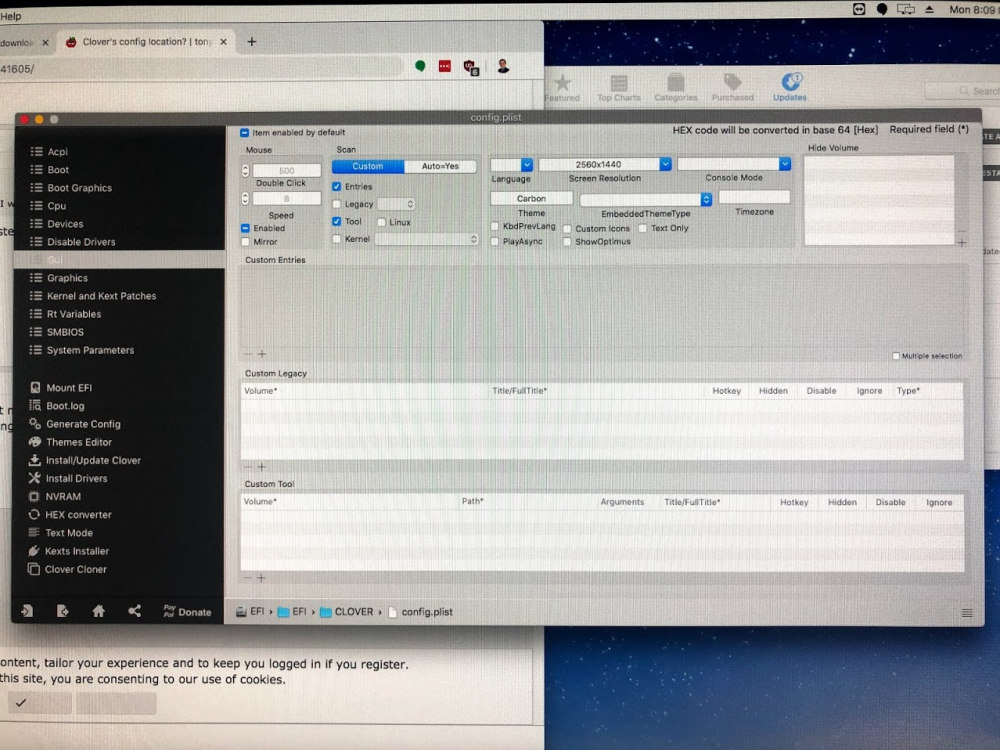Enable the ShowOptimus checkbox
This screenshot has width=1000, height=750.
click(x=567, y=242)
